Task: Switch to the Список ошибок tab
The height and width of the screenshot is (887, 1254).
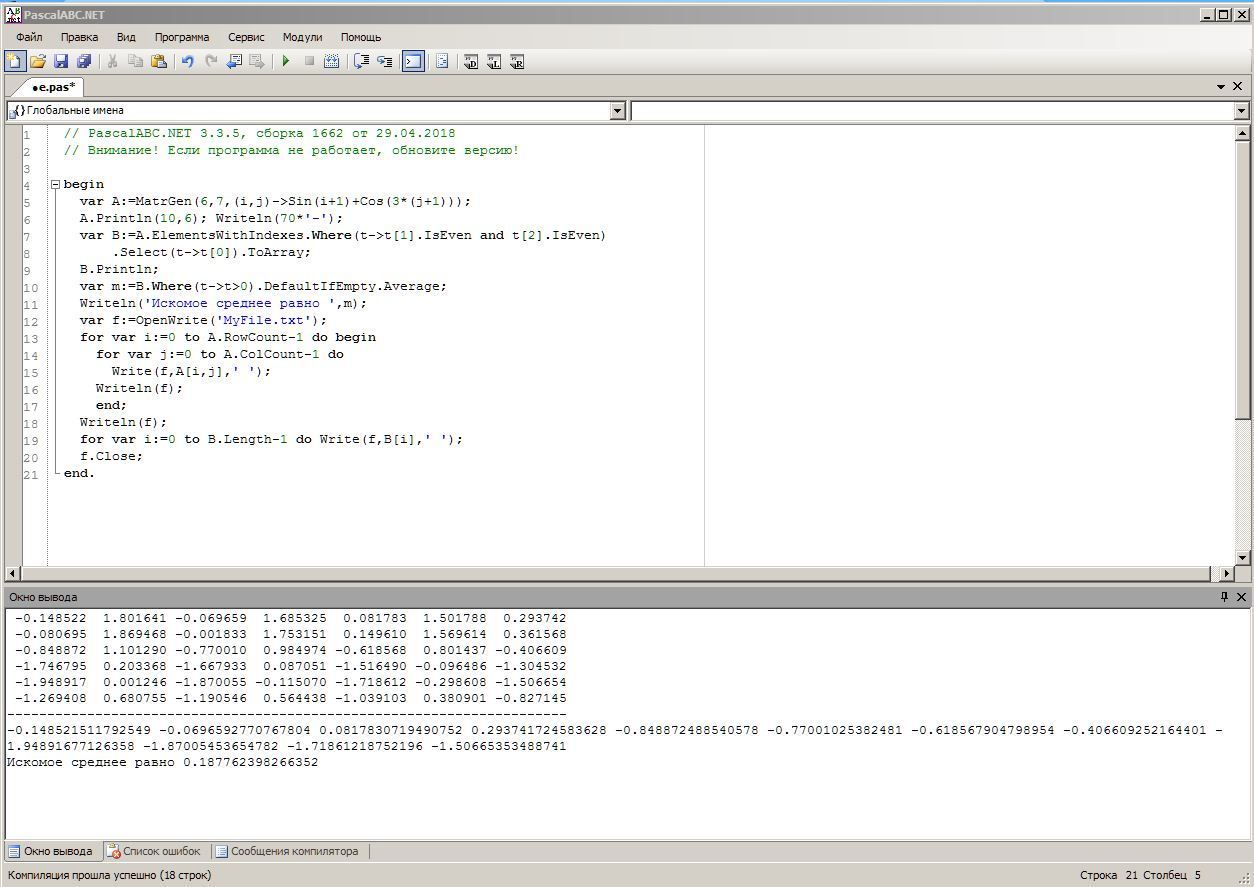Action: tap(155, 852)
